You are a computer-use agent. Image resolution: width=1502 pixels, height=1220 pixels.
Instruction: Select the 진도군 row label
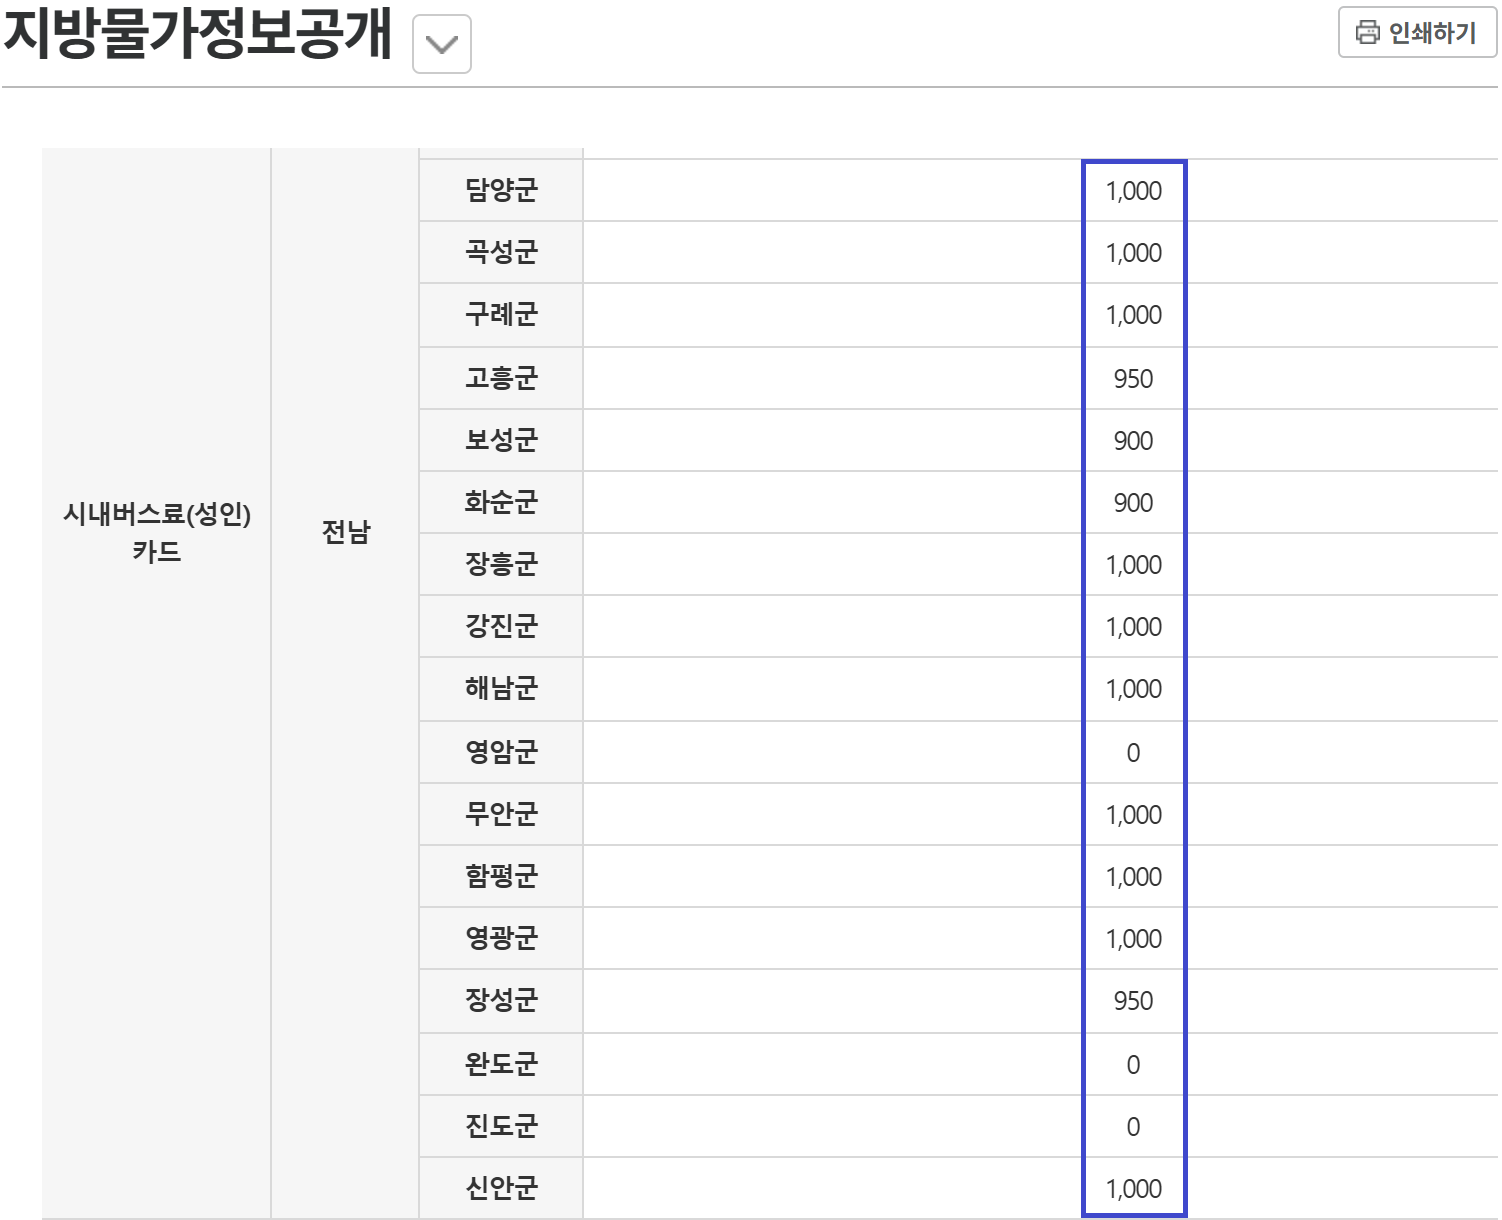501,1126
